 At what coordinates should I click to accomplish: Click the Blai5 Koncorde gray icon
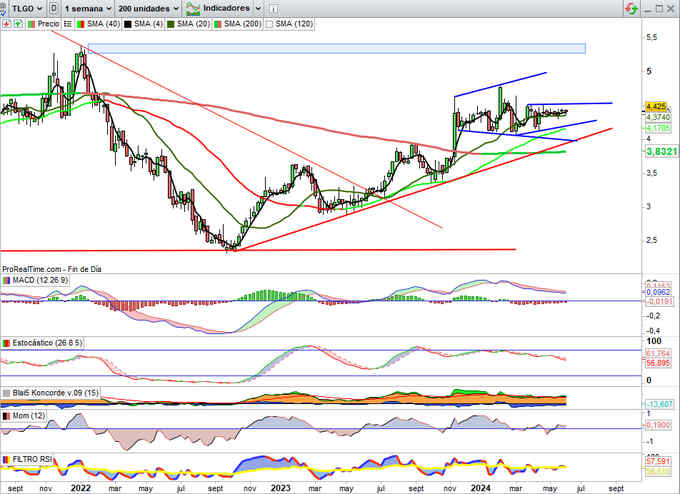(7, 393)
